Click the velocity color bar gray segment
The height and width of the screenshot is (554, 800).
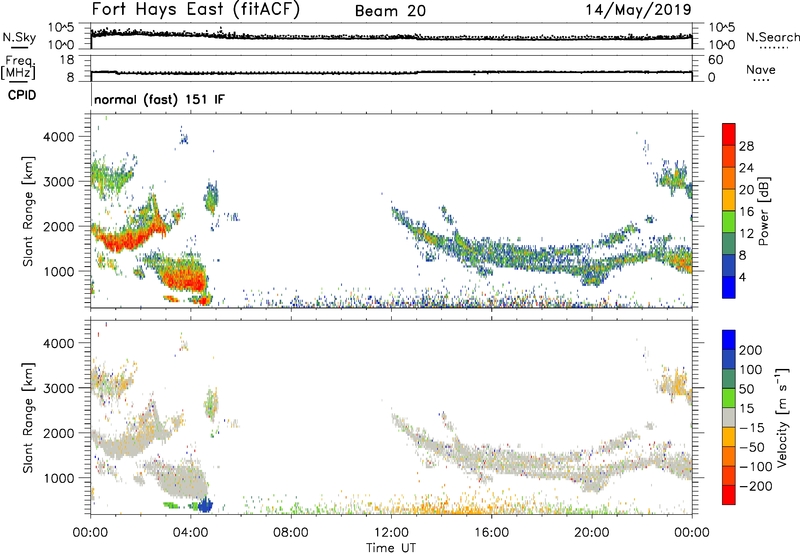[x=729, y=418]
